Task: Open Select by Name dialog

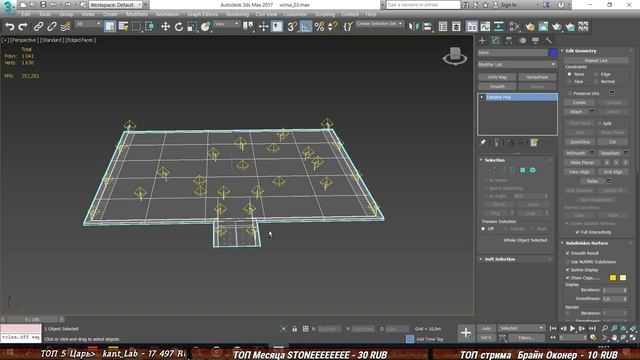Action: [123, 27]
